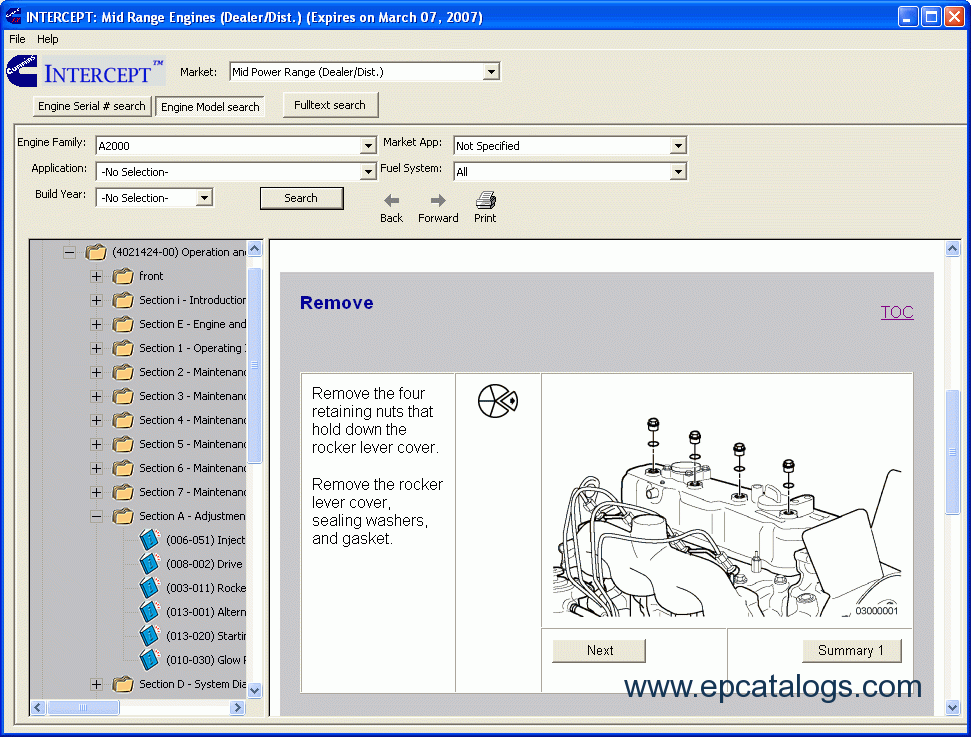Select the (013-001) Altern document icon
The image size is (971, 737).
click(149, 612)
